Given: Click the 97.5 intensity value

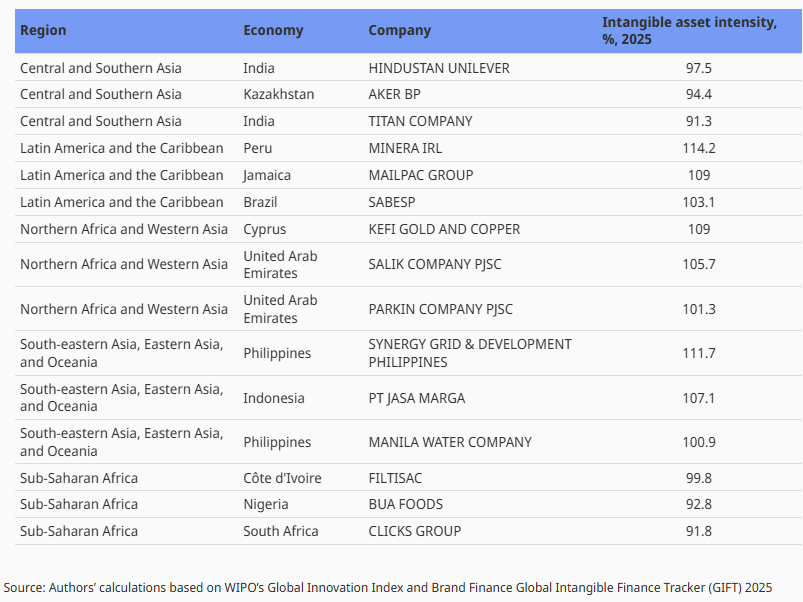Looking at the screenshot, I should [699, 68].
